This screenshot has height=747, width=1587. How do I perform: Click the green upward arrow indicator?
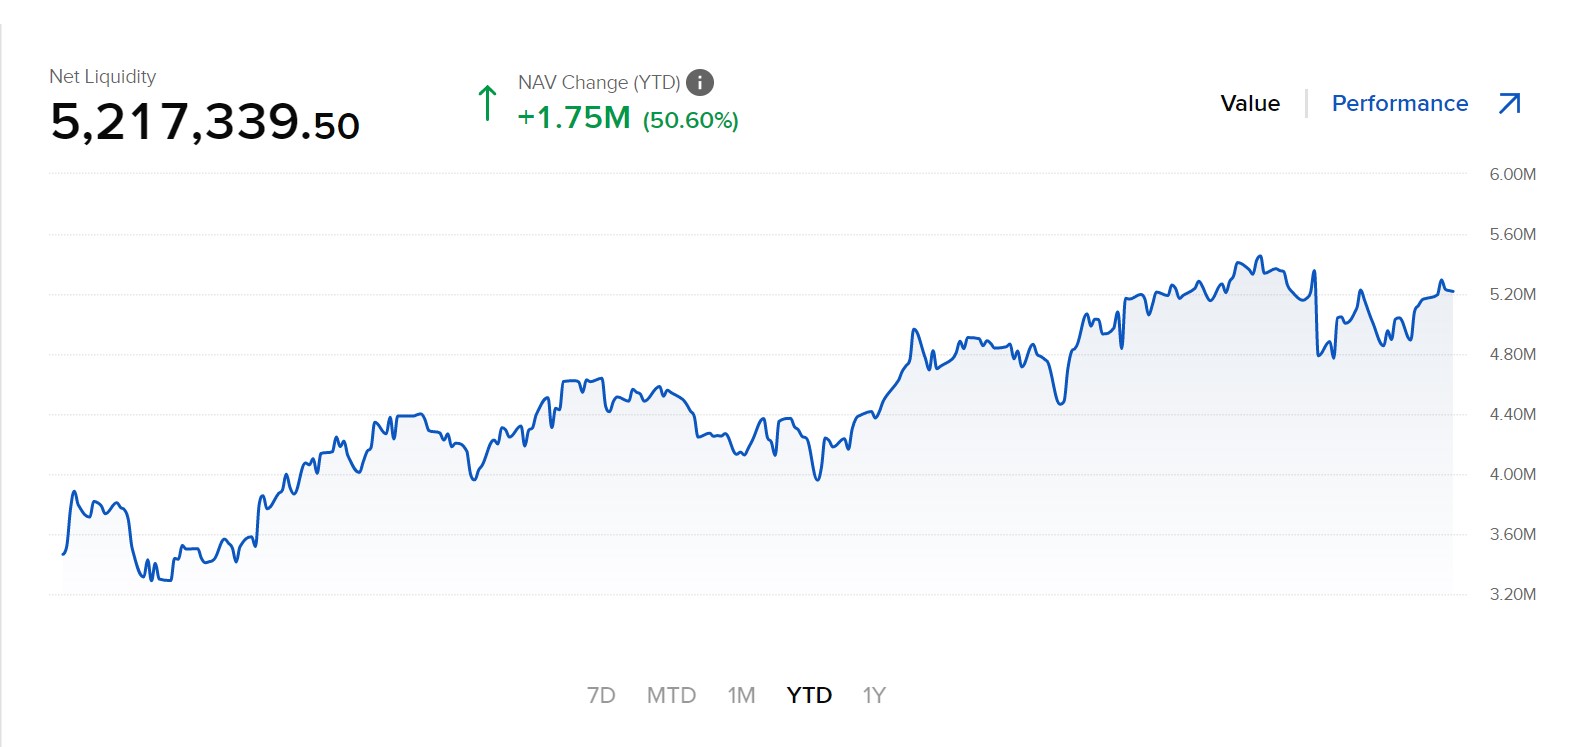click(x=487, y=103)
